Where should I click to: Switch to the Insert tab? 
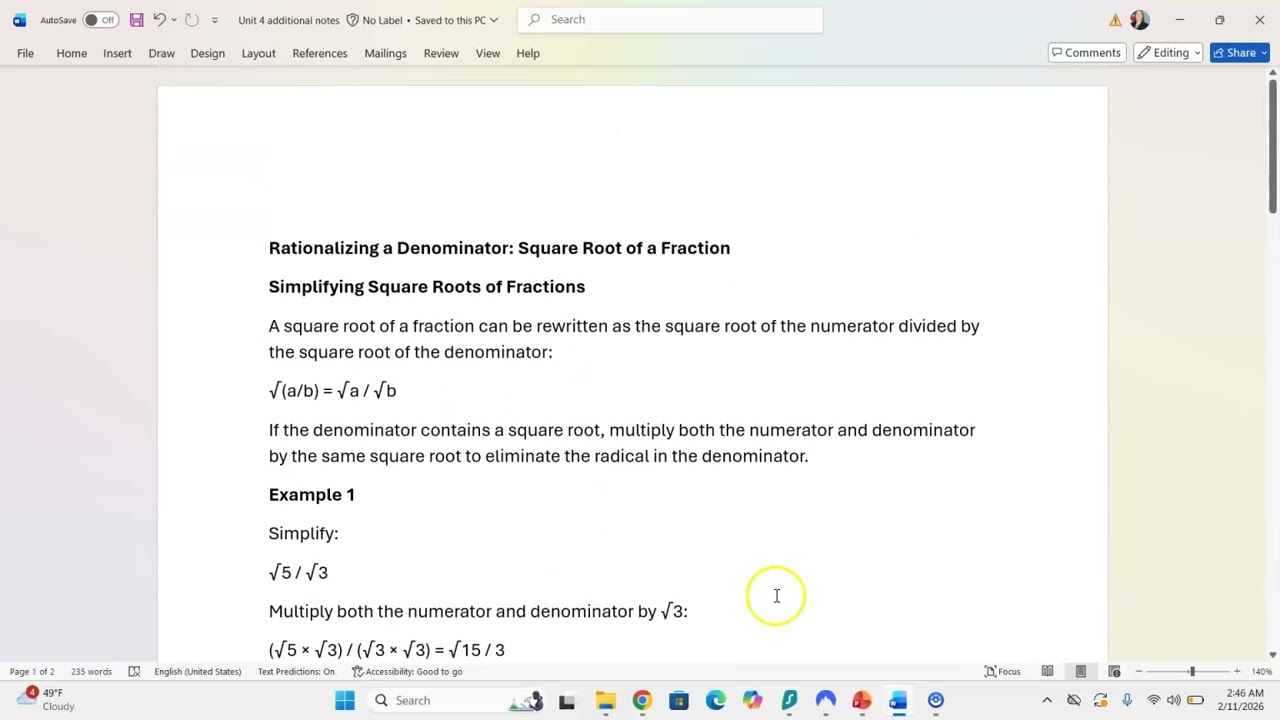pyautogui.click(x=117, y=53)
